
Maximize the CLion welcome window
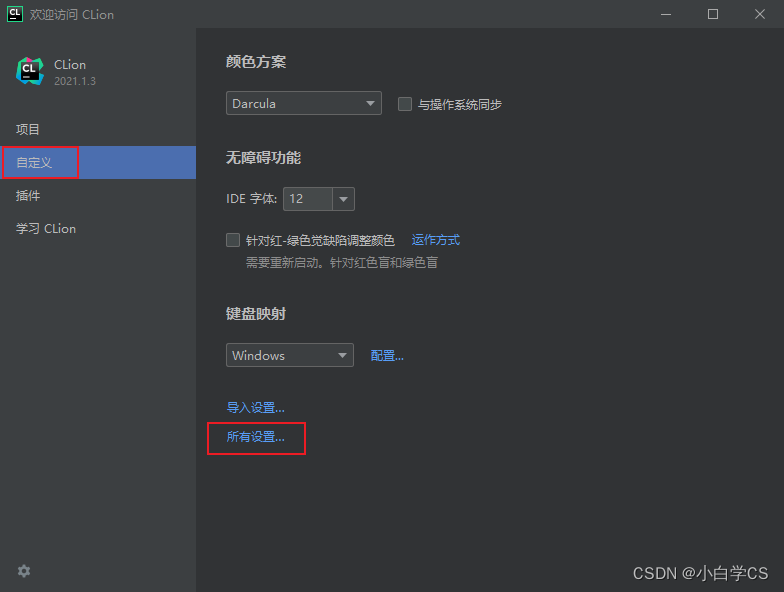point(713,14)
